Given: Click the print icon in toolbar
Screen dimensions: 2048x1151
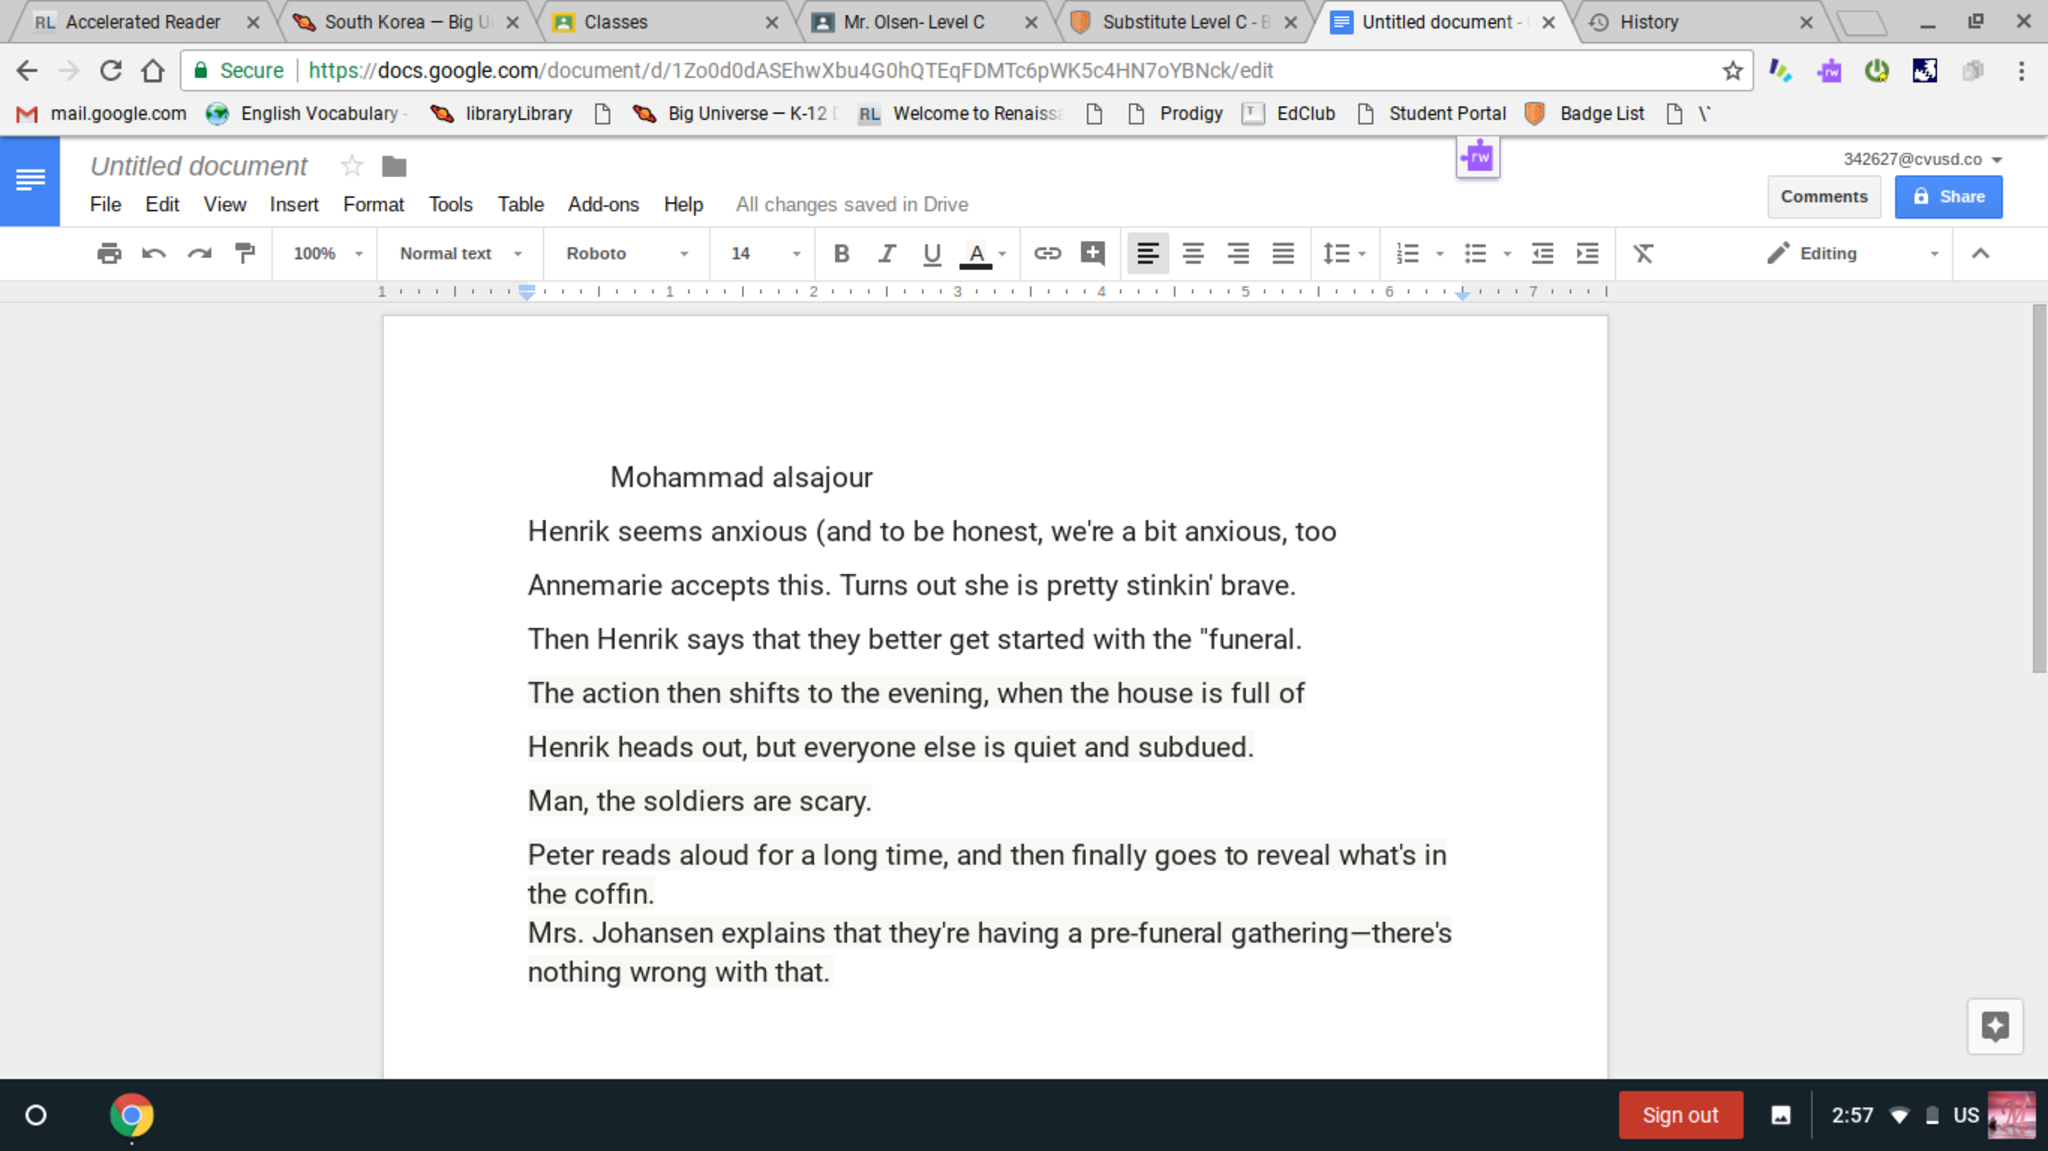Looking at the screenshot, I should click(109, 254).
